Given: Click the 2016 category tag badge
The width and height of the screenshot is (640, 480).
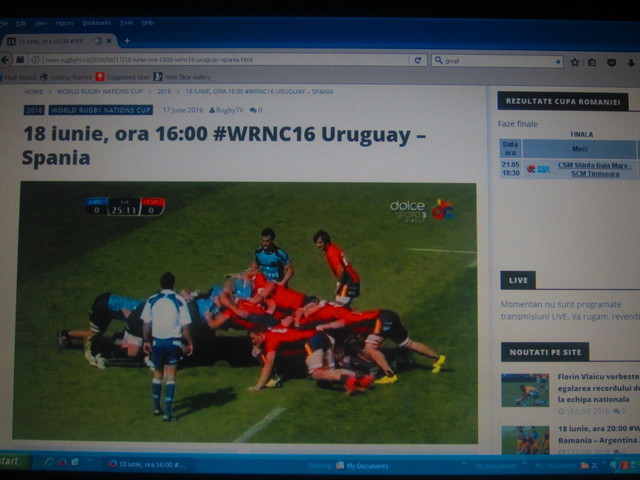Looking at the screenshot, I should [34, 110].
